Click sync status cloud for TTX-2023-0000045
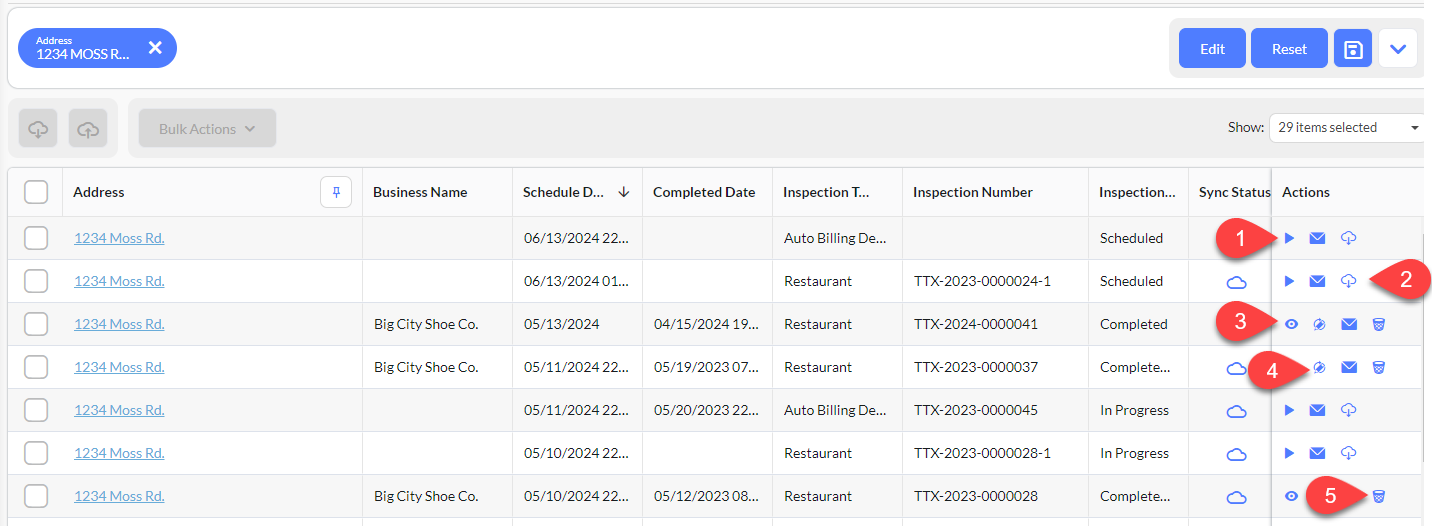 1236,410
